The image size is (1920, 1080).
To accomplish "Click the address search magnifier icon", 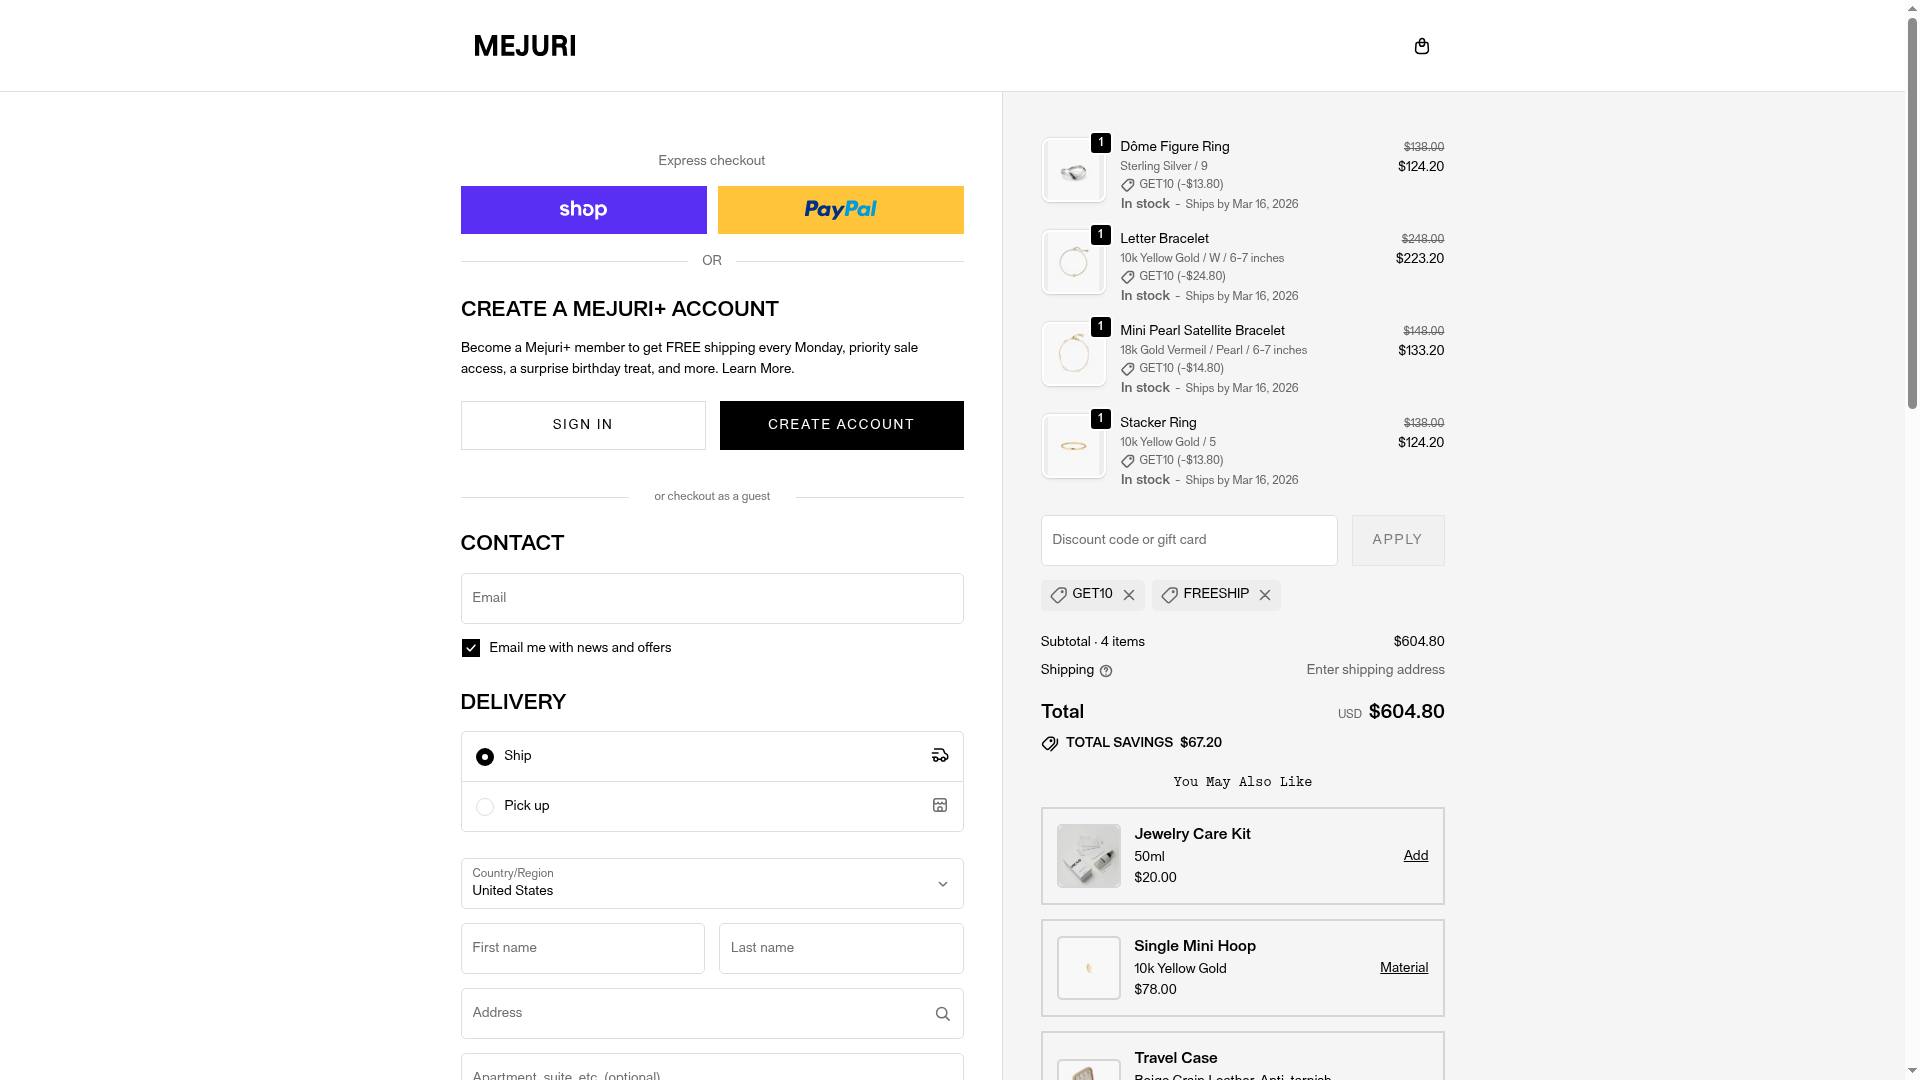I will (942, 1014).
